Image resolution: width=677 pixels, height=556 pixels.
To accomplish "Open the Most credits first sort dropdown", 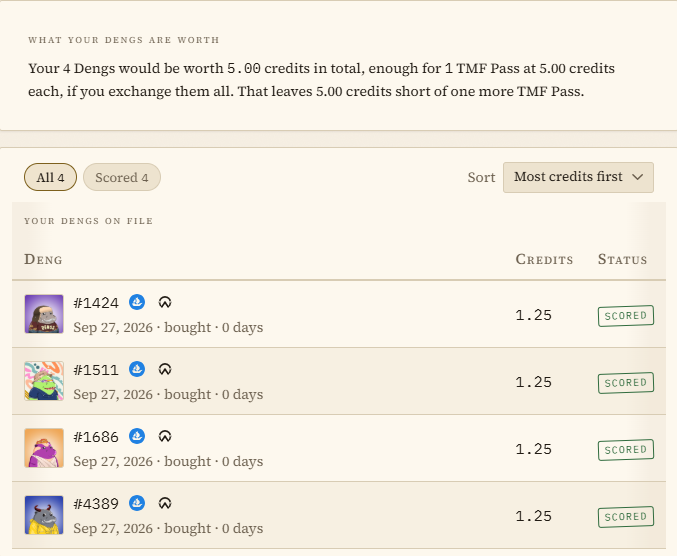I will click(x=578, y=177).
